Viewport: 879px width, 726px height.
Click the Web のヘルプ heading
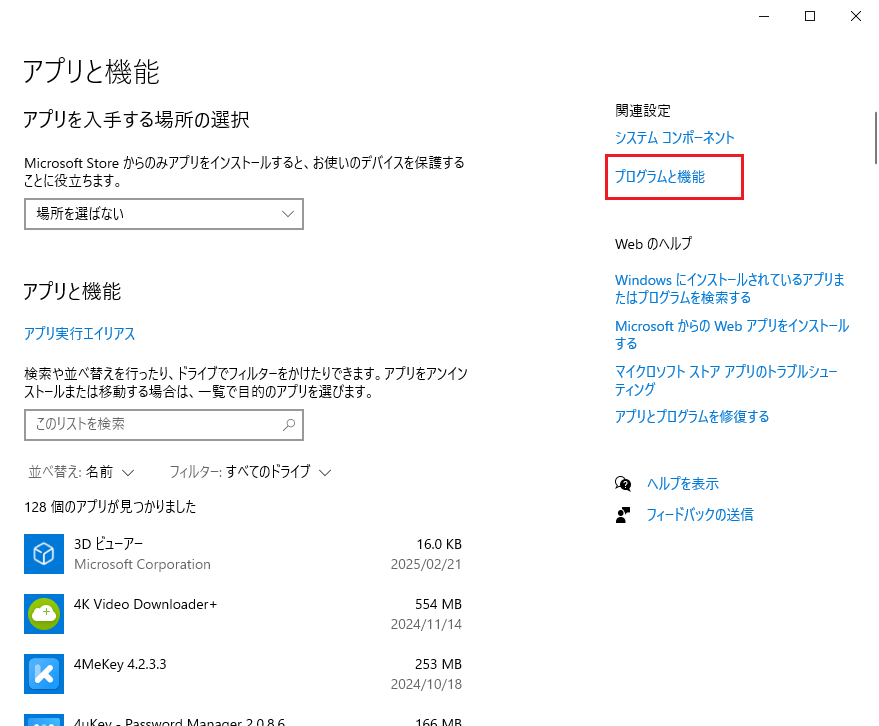653,244
